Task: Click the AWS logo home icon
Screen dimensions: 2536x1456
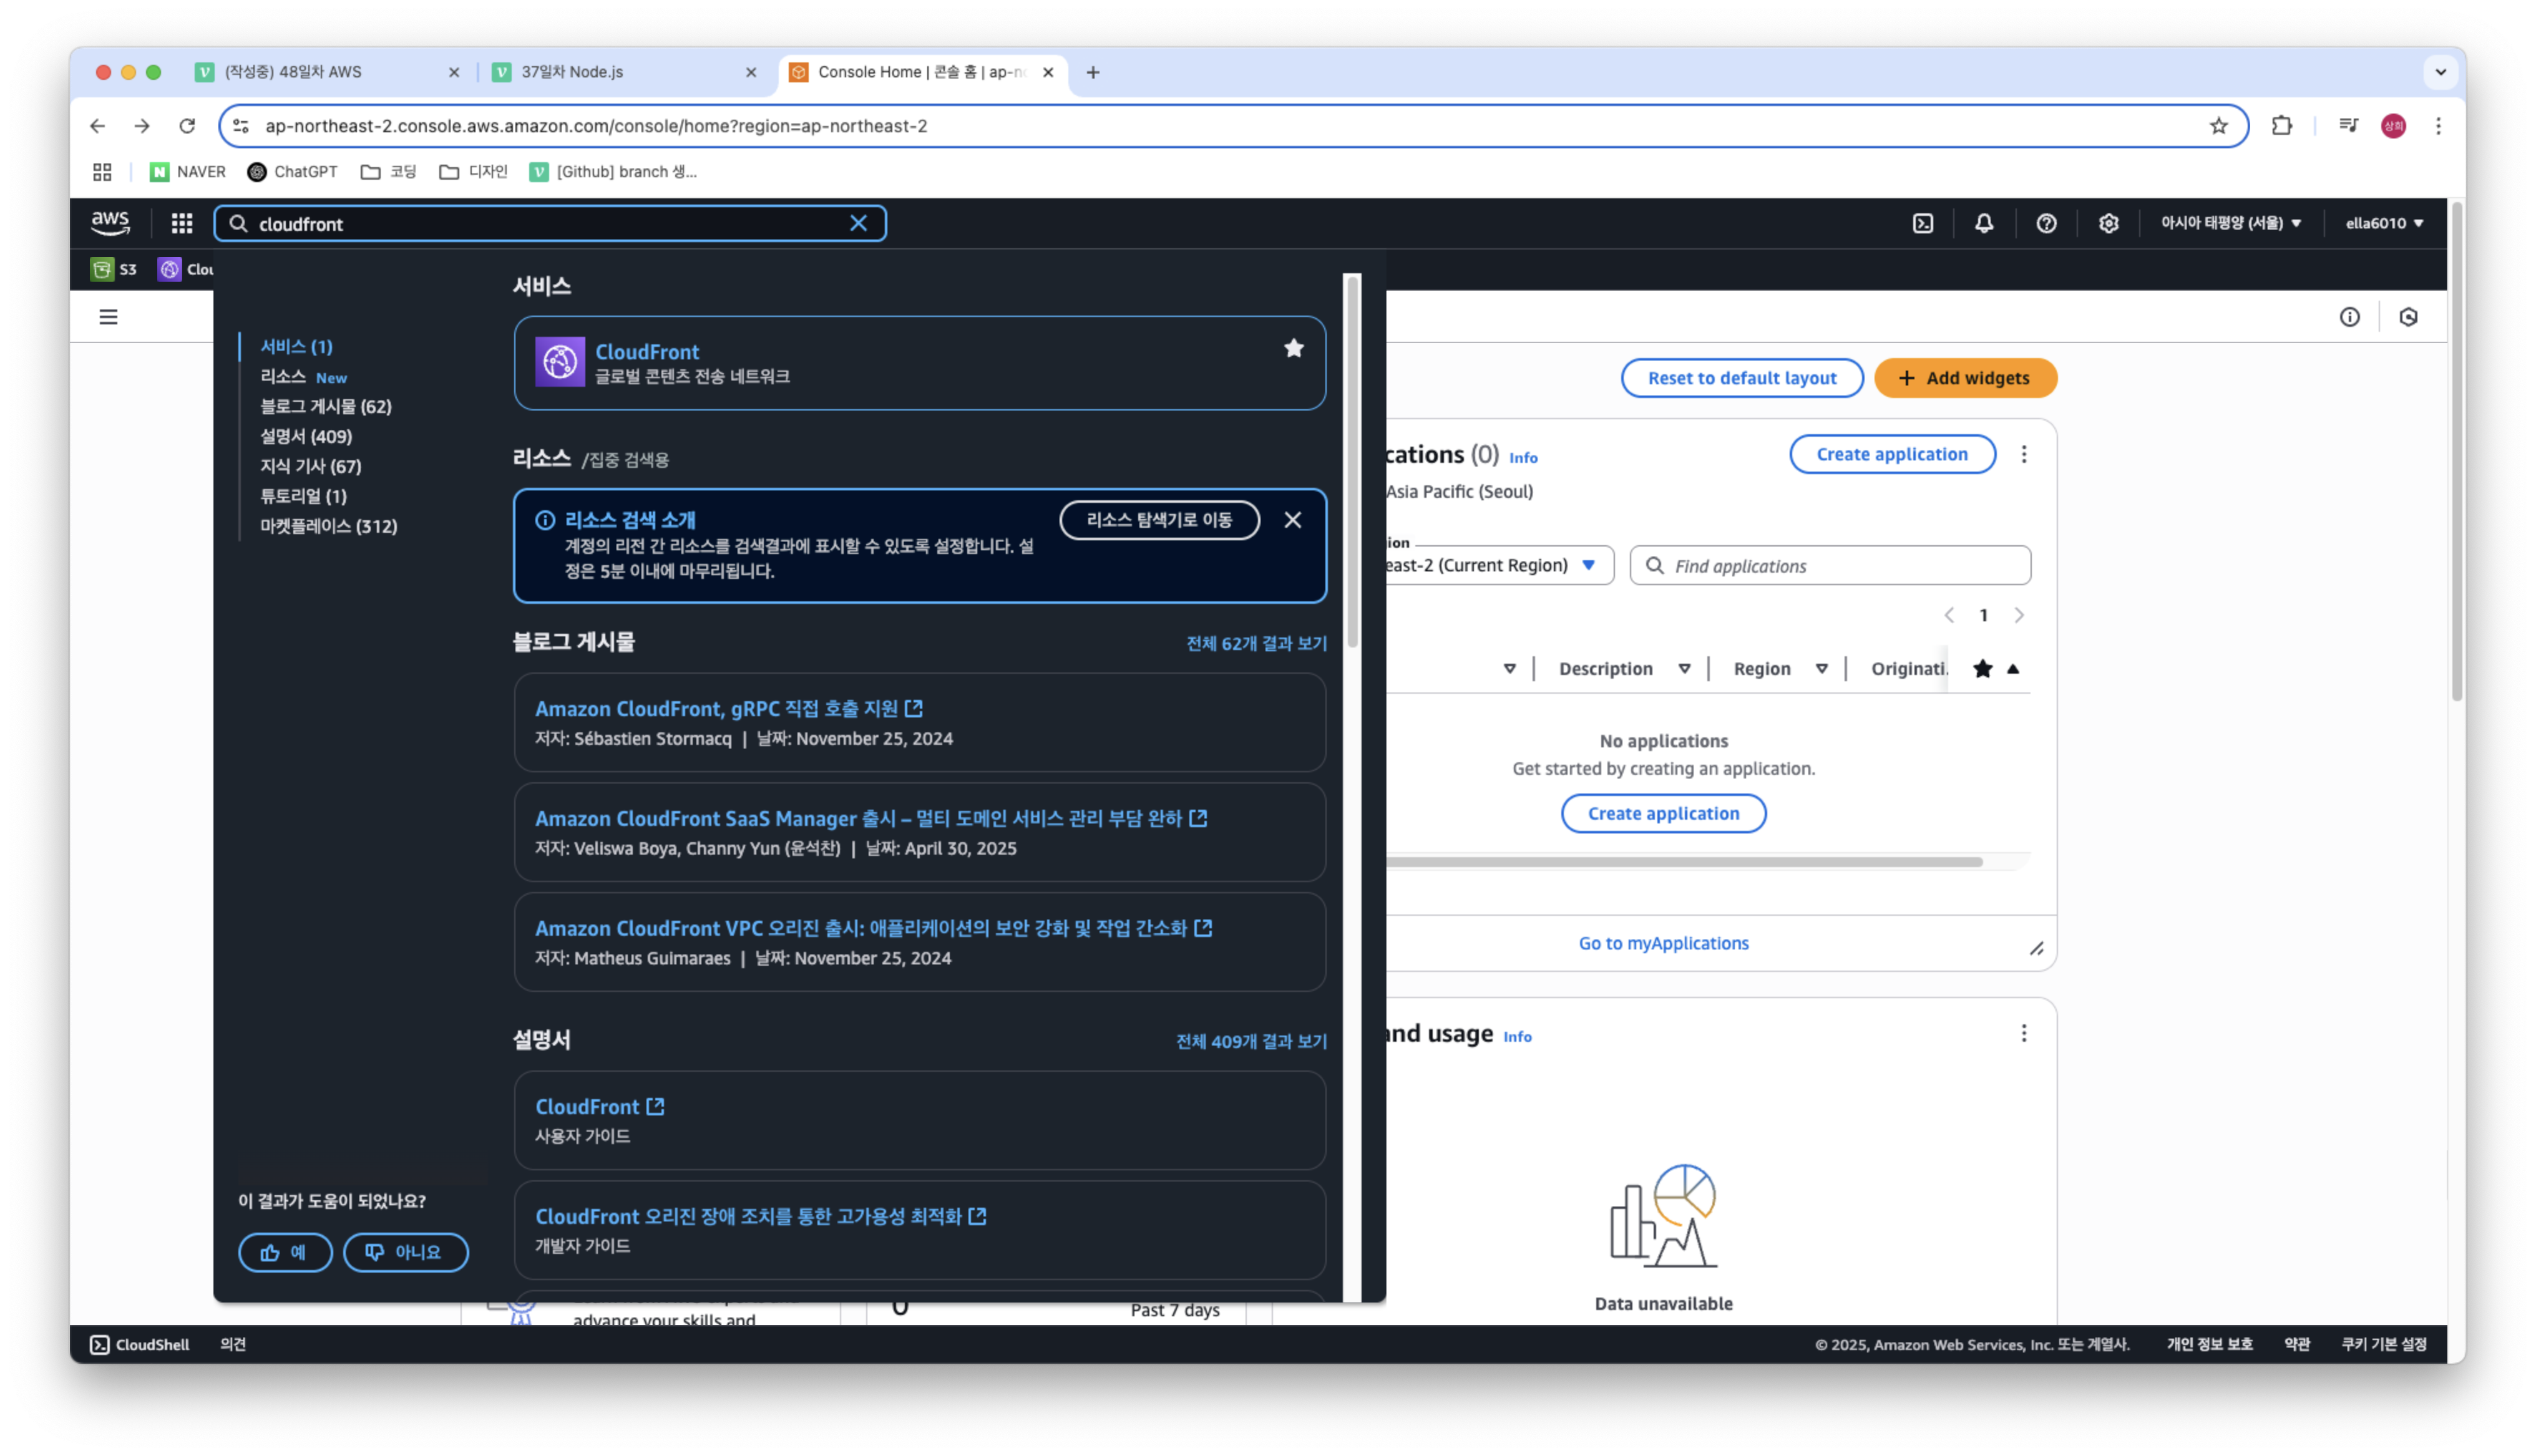Action: pyautogui.click(x=110, y=223)
